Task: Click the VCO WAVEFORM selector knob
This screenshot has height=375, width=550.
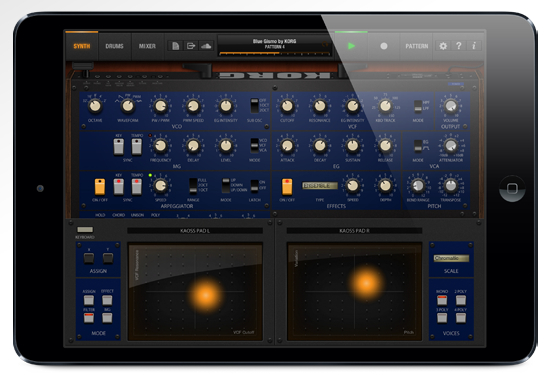Action: pyautogui.click(x=128, y=106)
